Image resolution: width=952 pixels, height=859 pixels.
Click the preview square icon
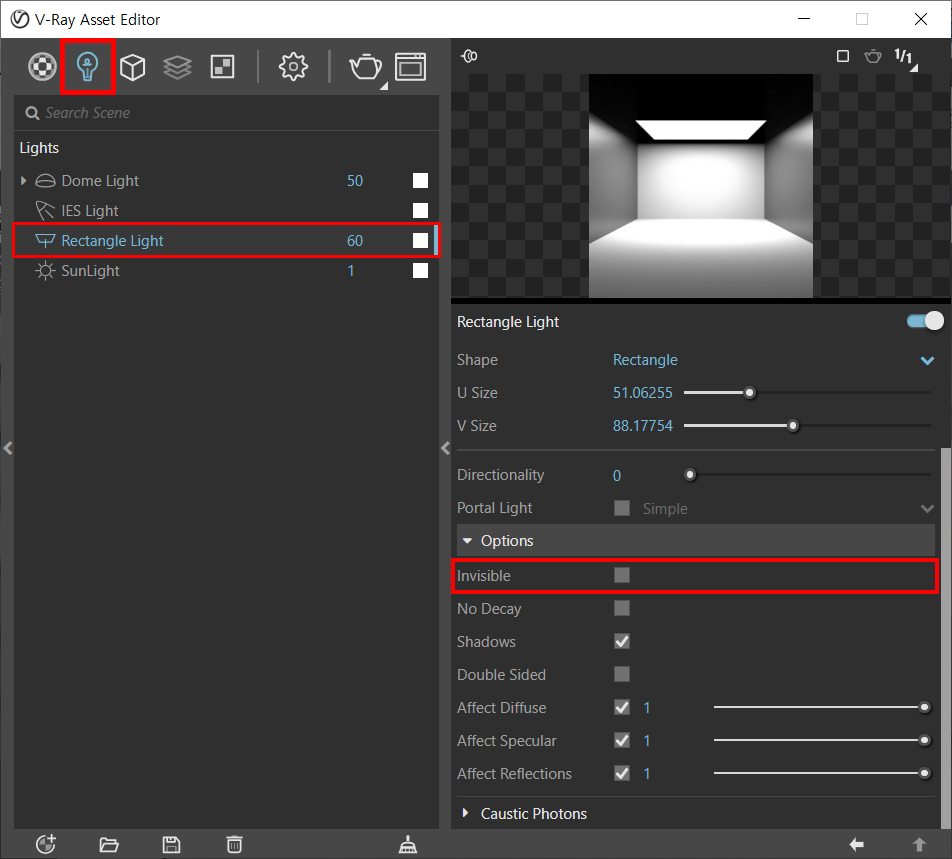click(x=843, y=56)
